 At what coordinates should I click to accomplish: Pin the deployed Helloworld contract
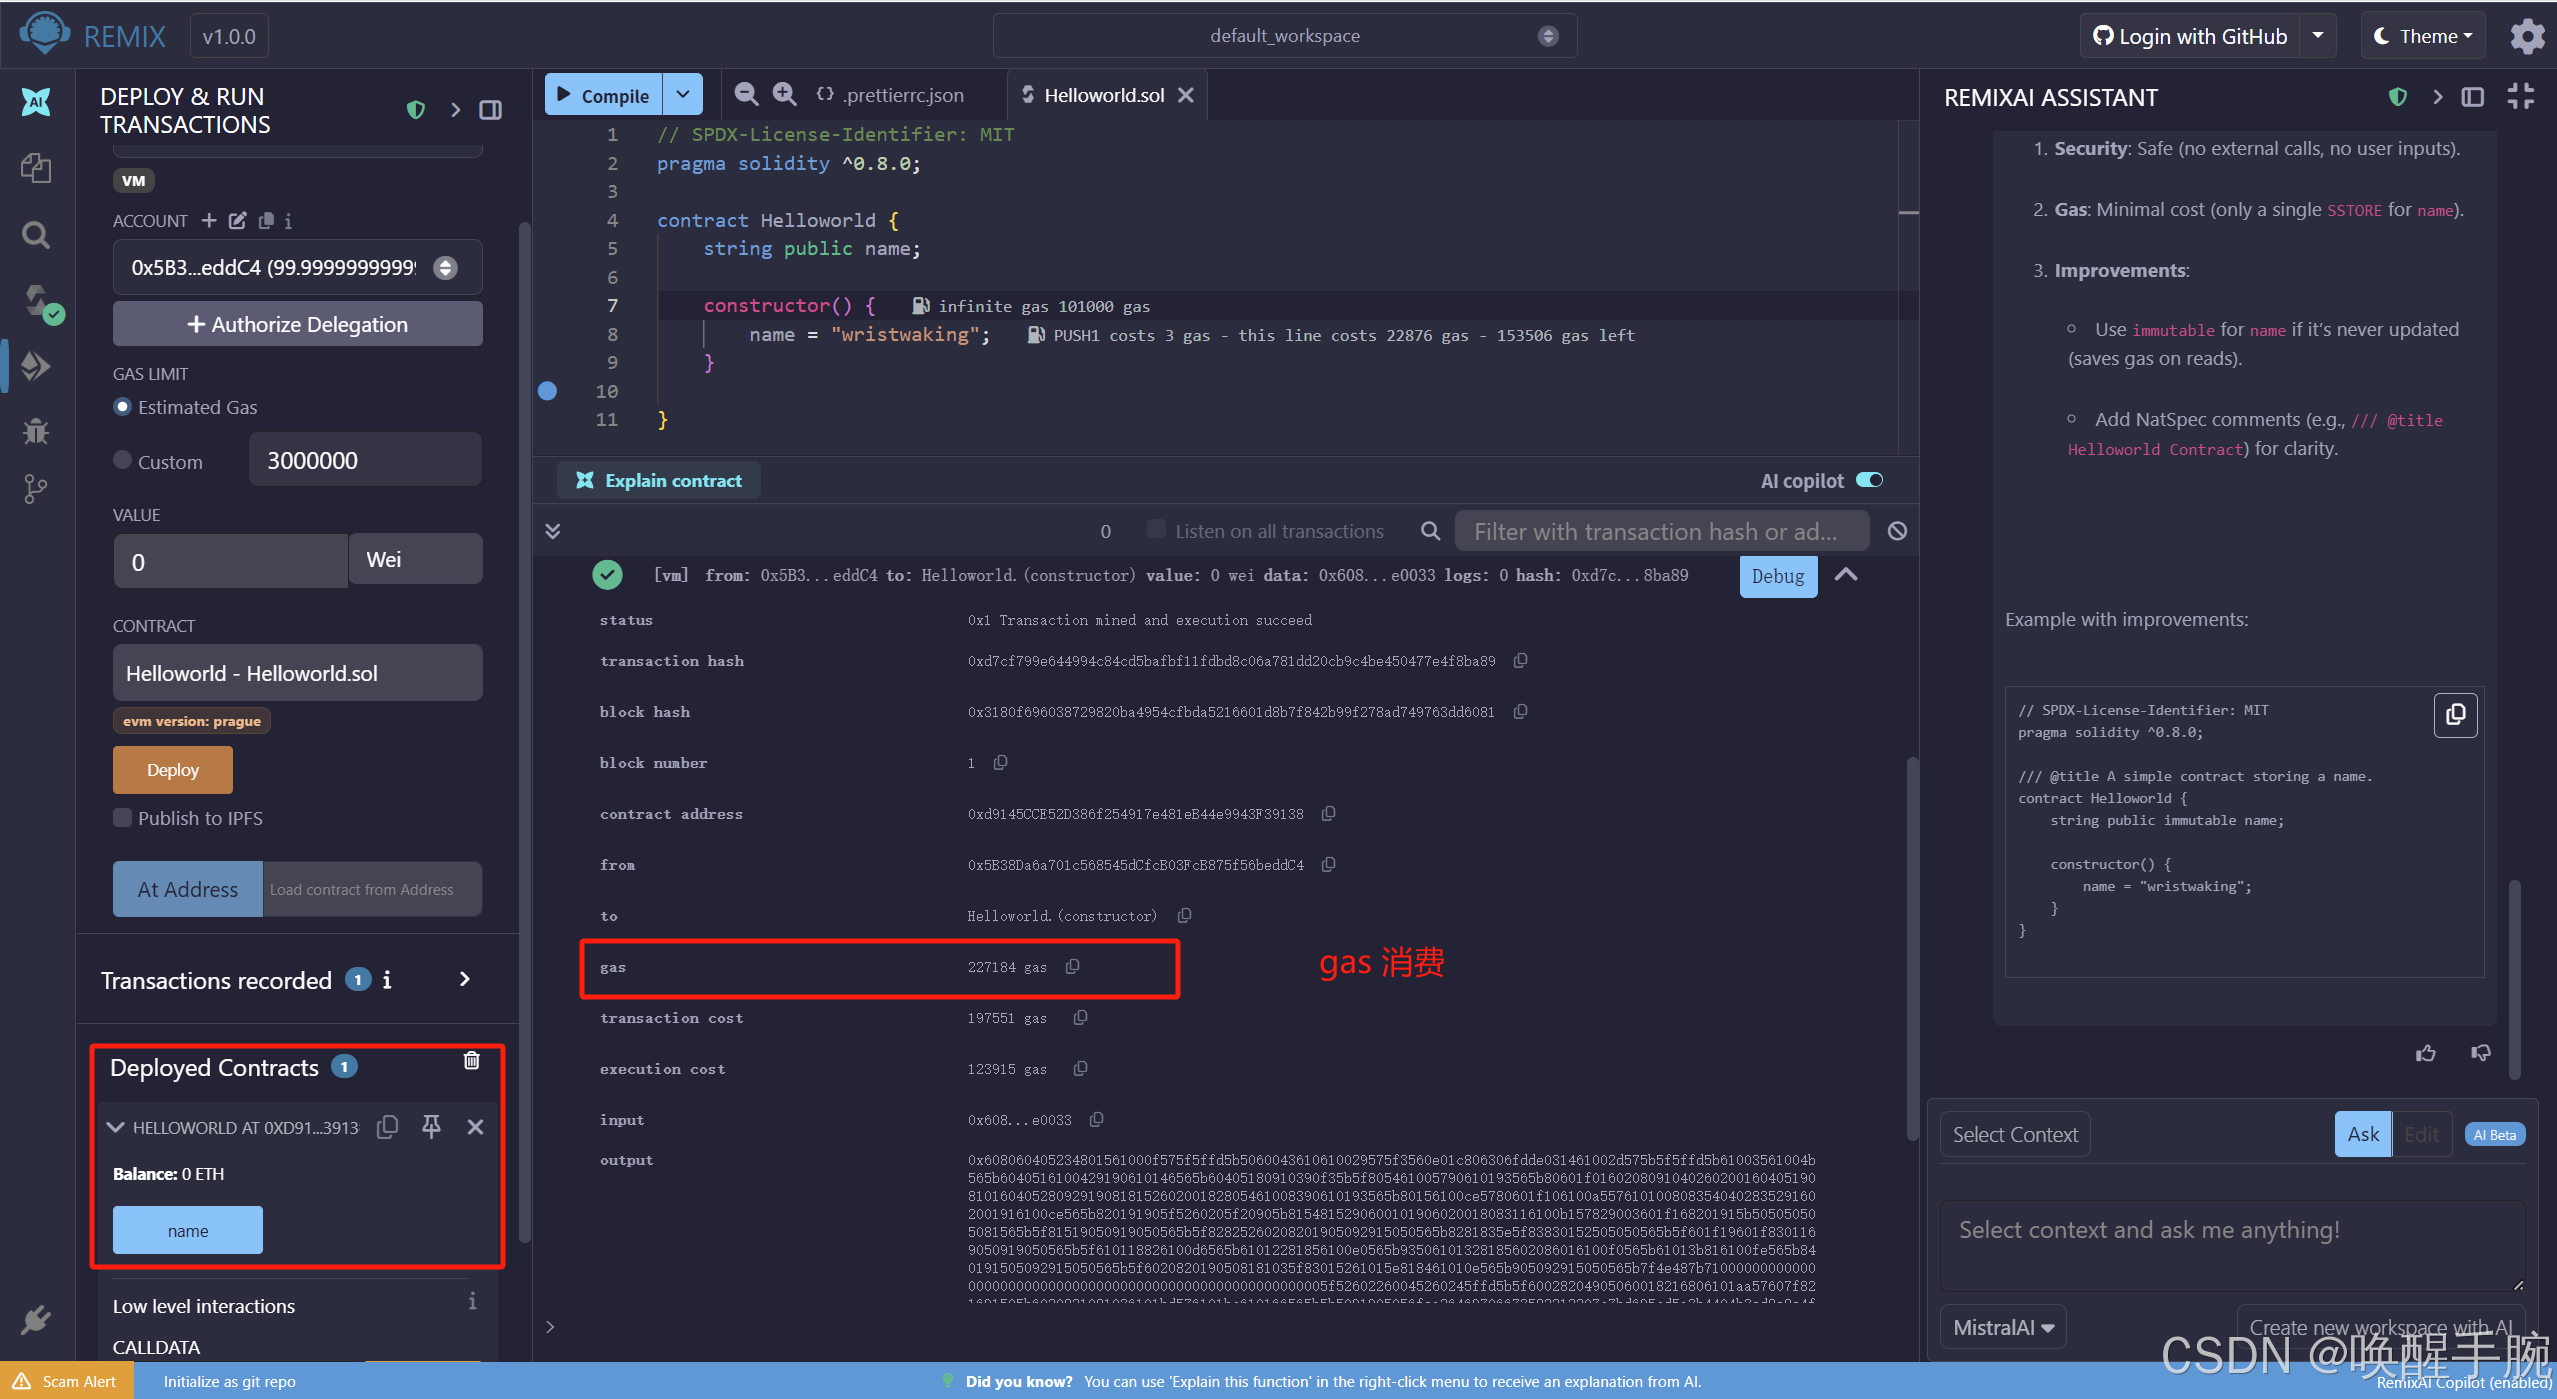(x=431, y=1127)
